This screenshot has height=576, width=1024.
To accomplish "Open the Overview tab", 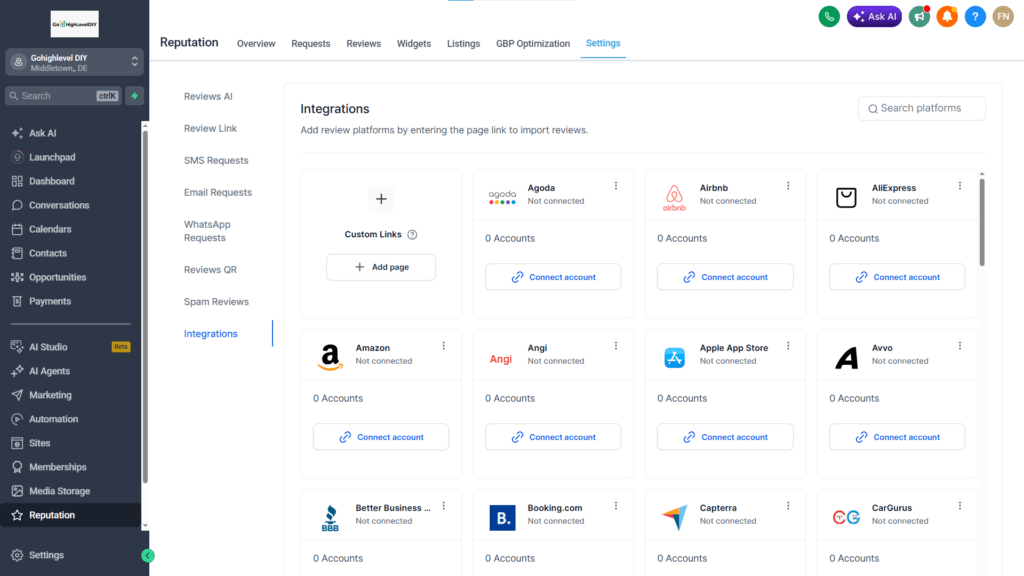I will tap(256, 44).
